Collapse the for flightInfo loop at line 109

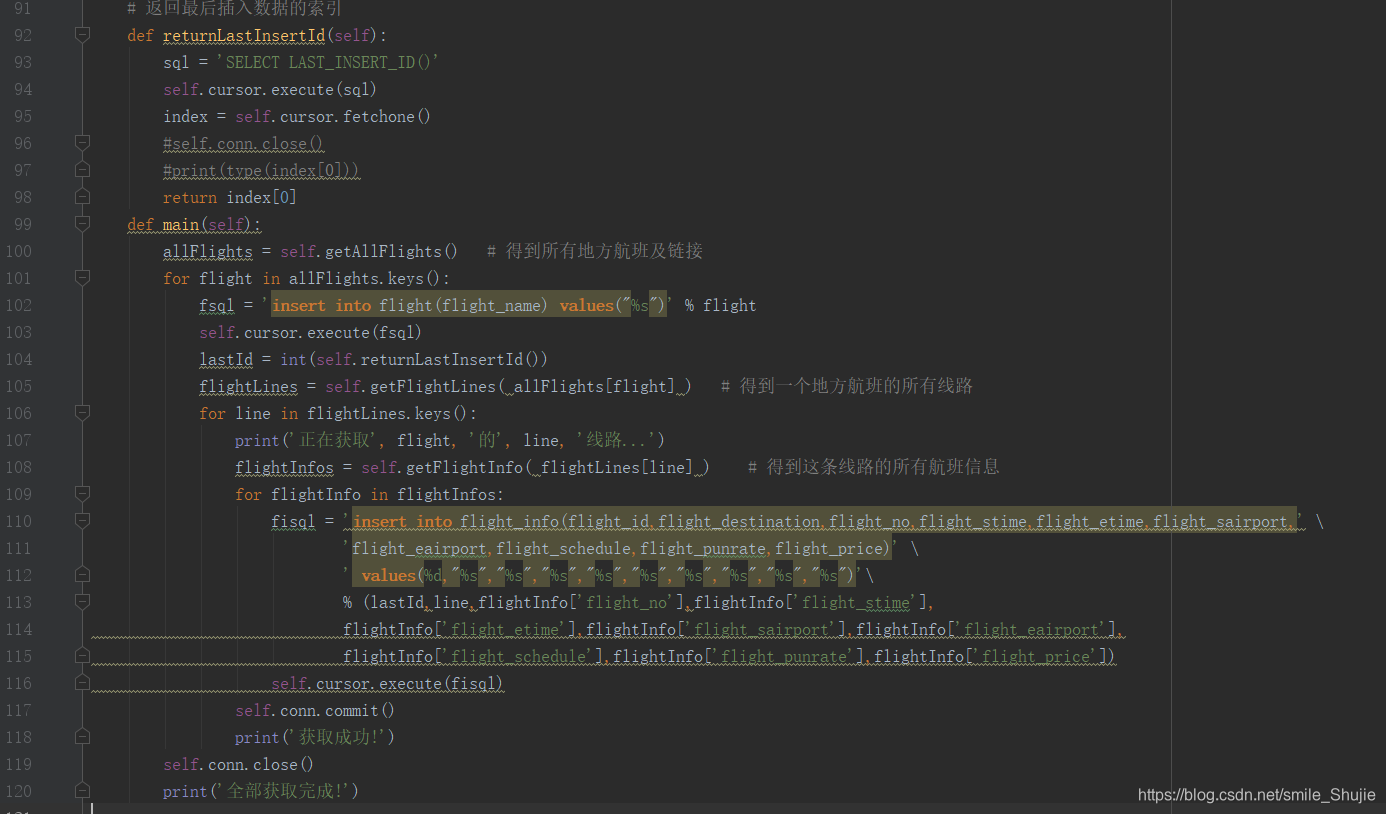[82, 494]
